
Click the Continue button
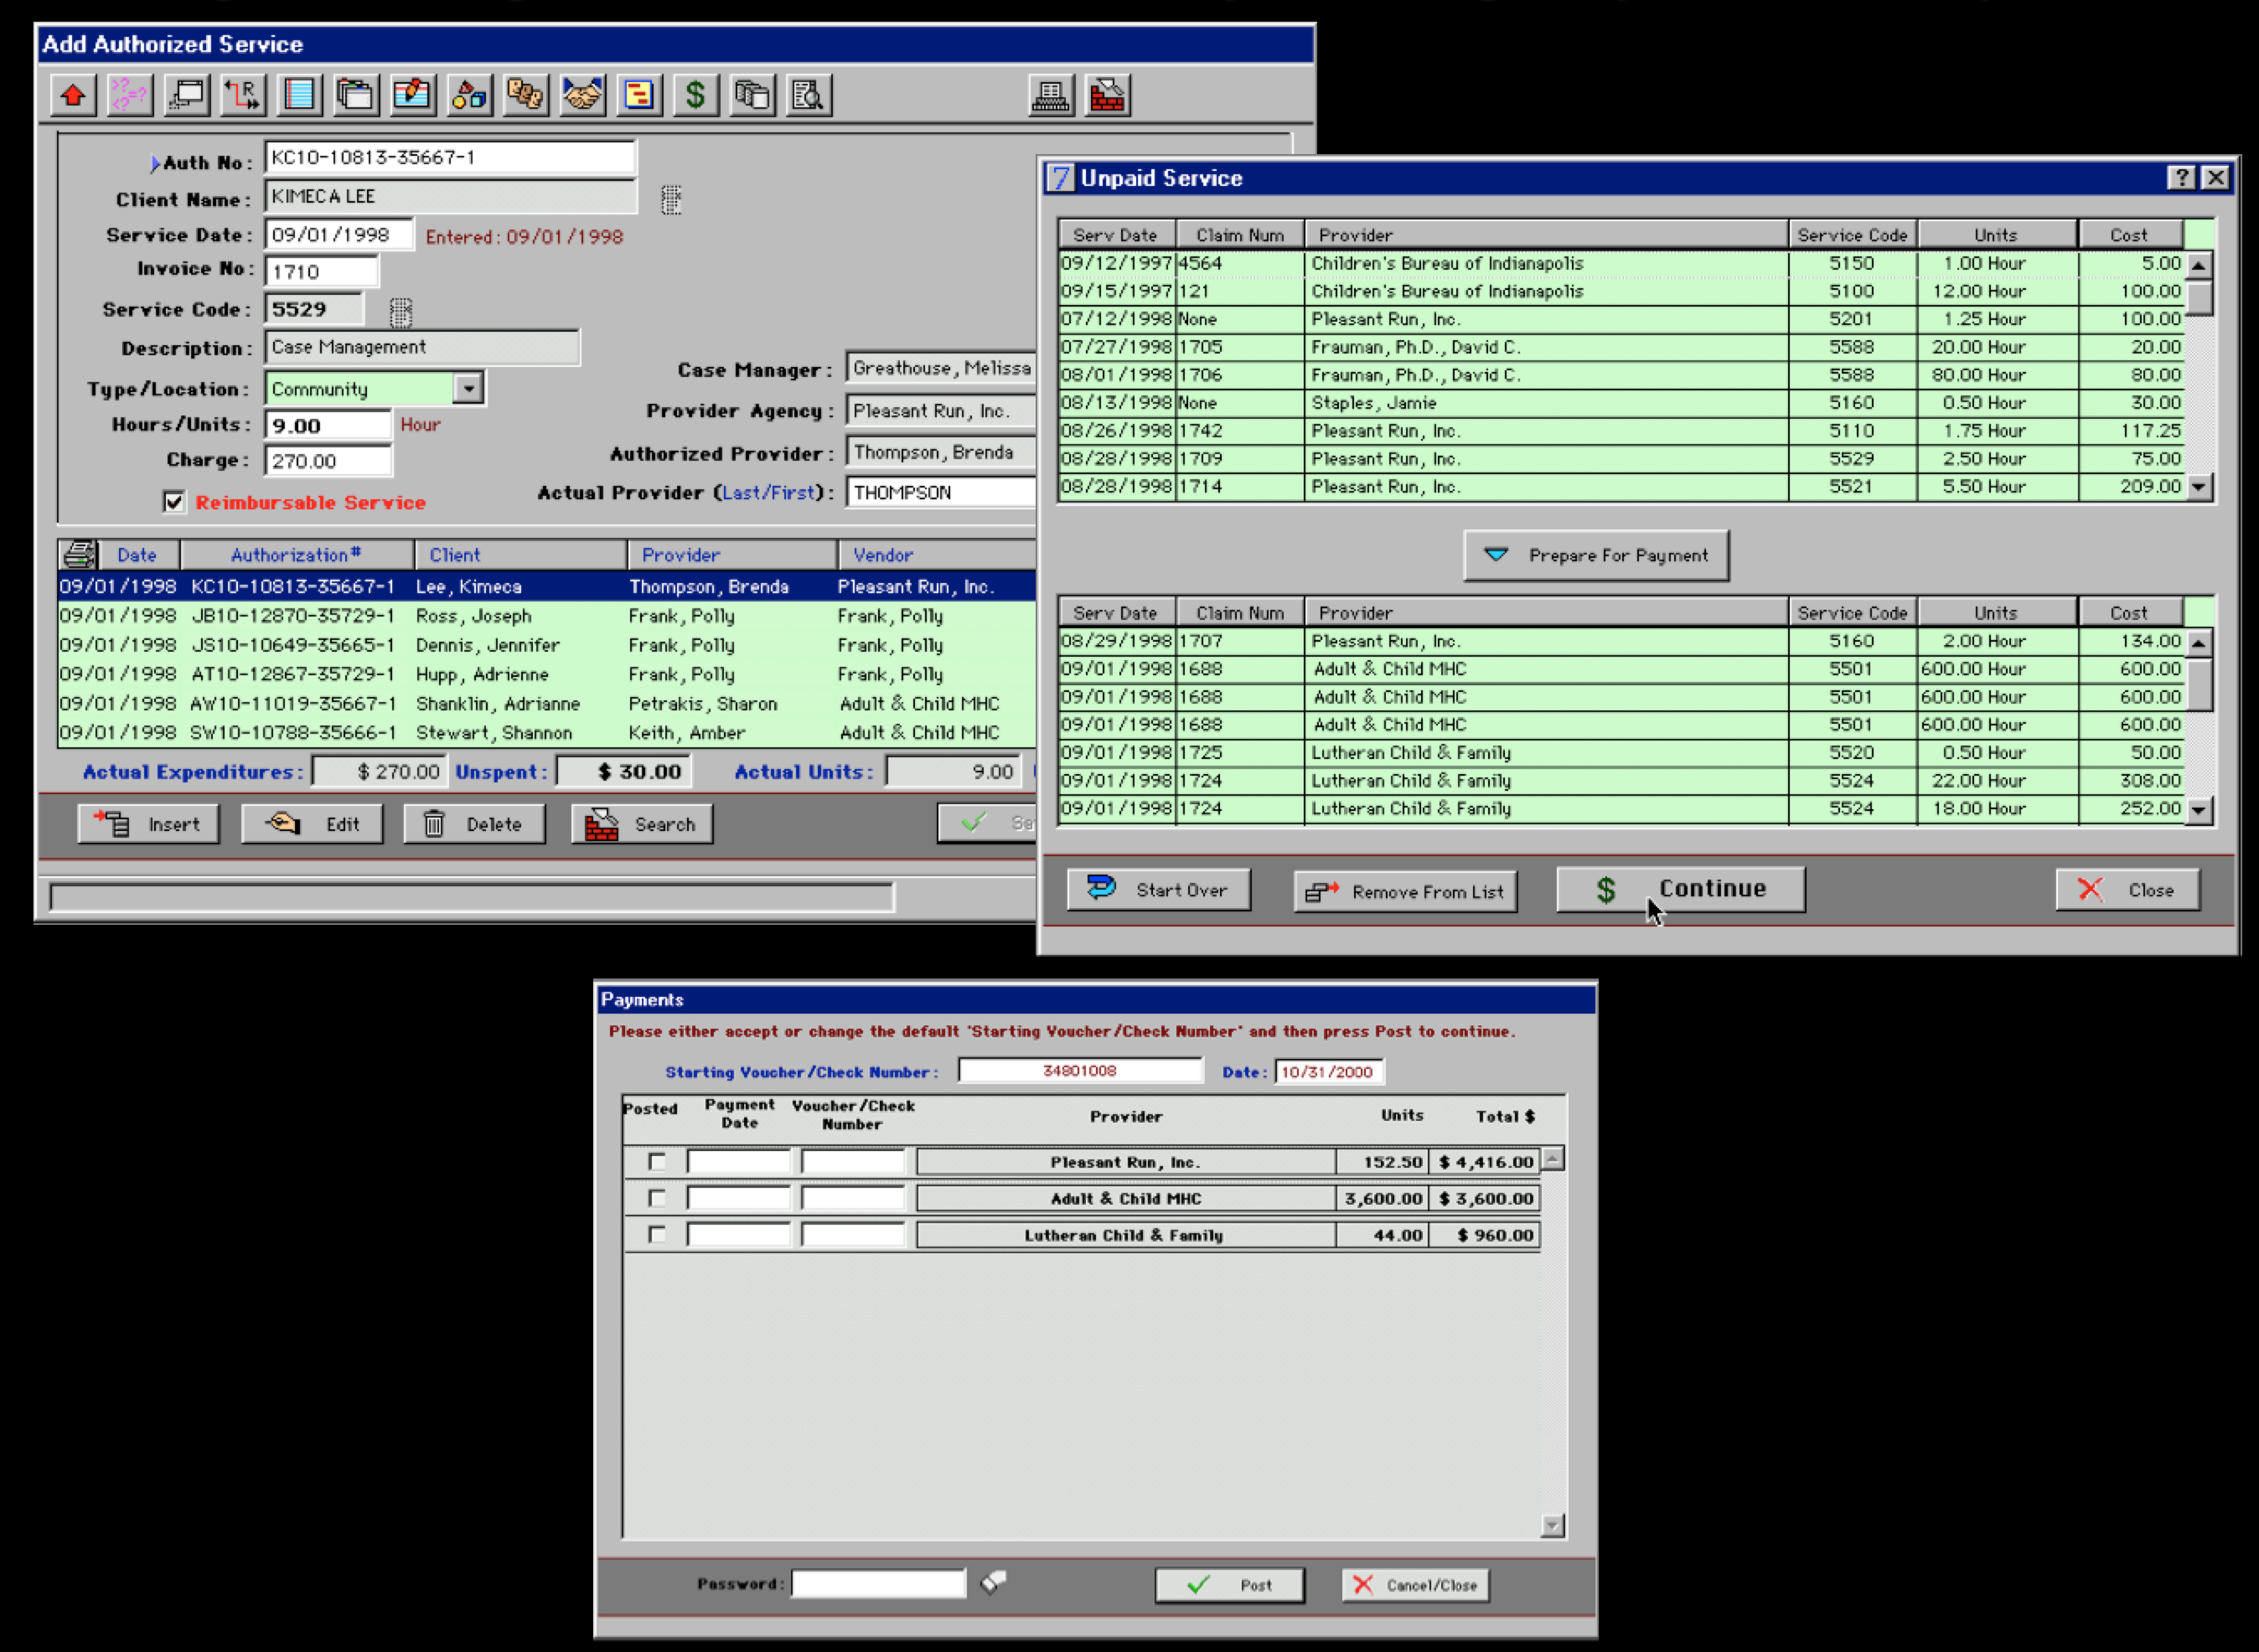click(1681, 889)
